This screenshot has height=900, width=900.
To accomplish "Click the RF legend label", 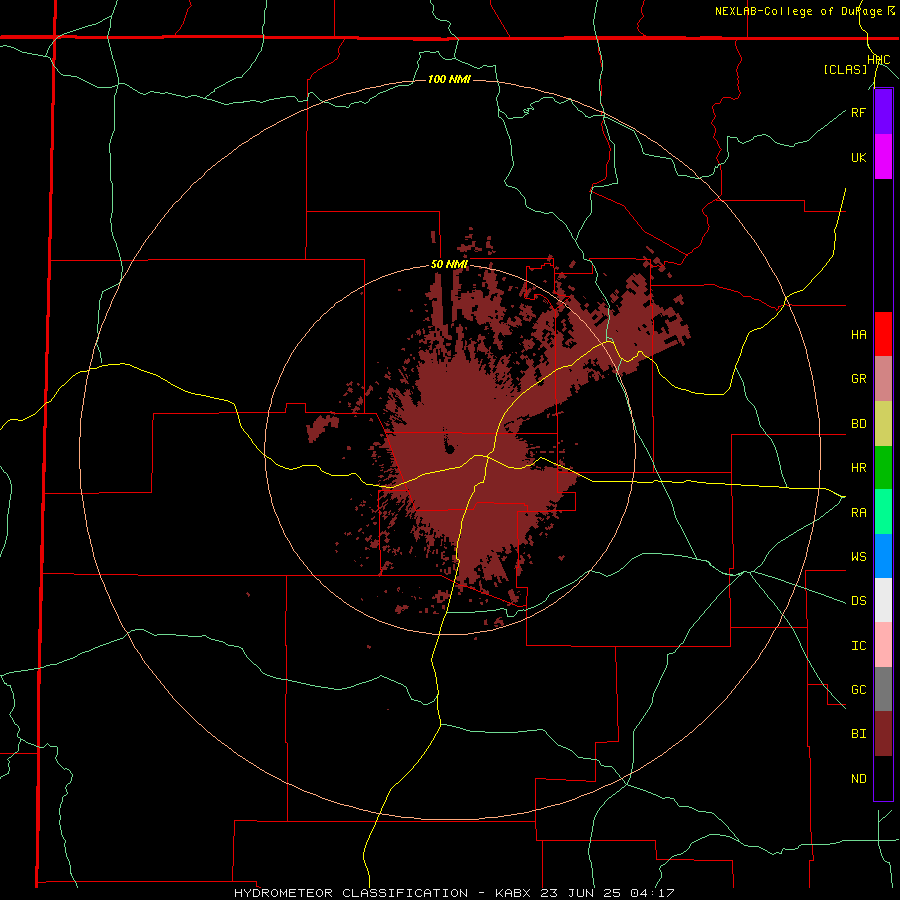I will (858, 112).
